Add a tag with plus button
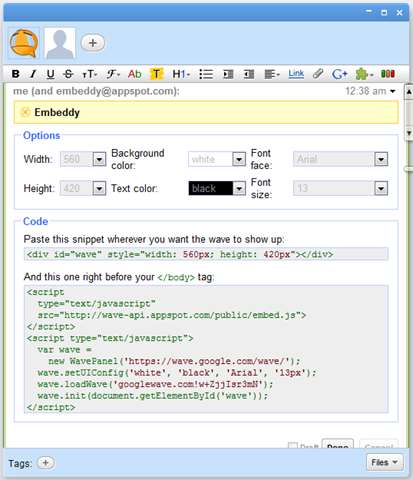Screen dimensions: 413x480 coord(46,462)
